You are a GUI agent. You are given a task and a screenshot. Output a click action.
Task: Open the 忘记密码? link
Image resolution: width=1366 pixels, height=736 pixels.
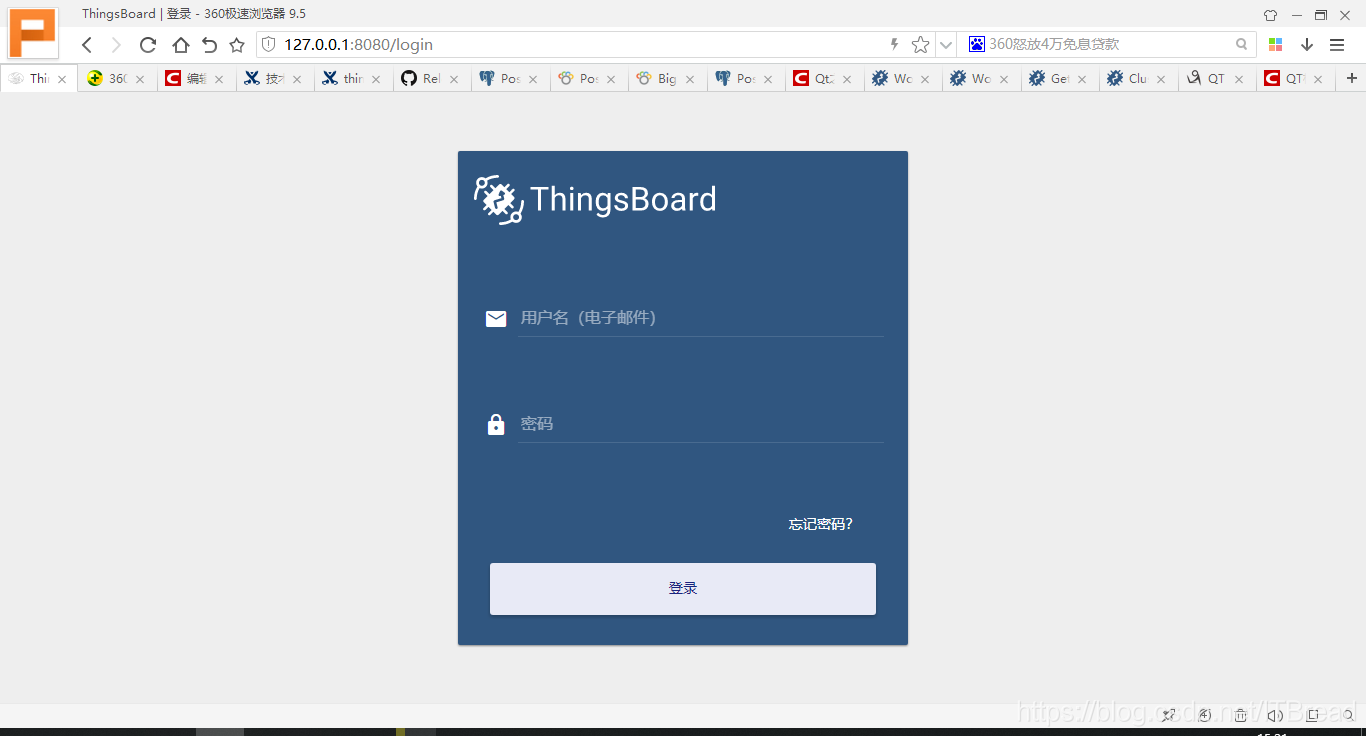820,524
